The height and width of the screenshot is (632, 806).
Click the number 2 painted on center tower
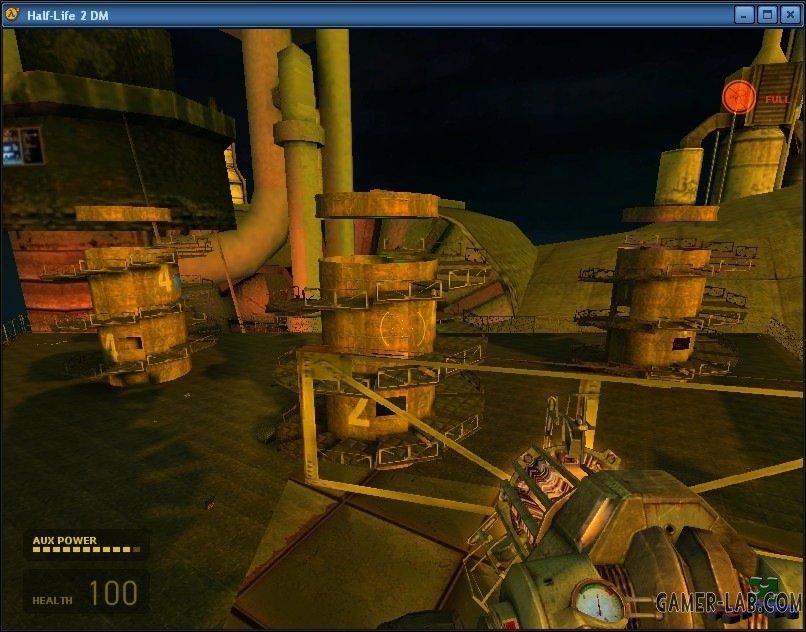click(x=359, y=409)
